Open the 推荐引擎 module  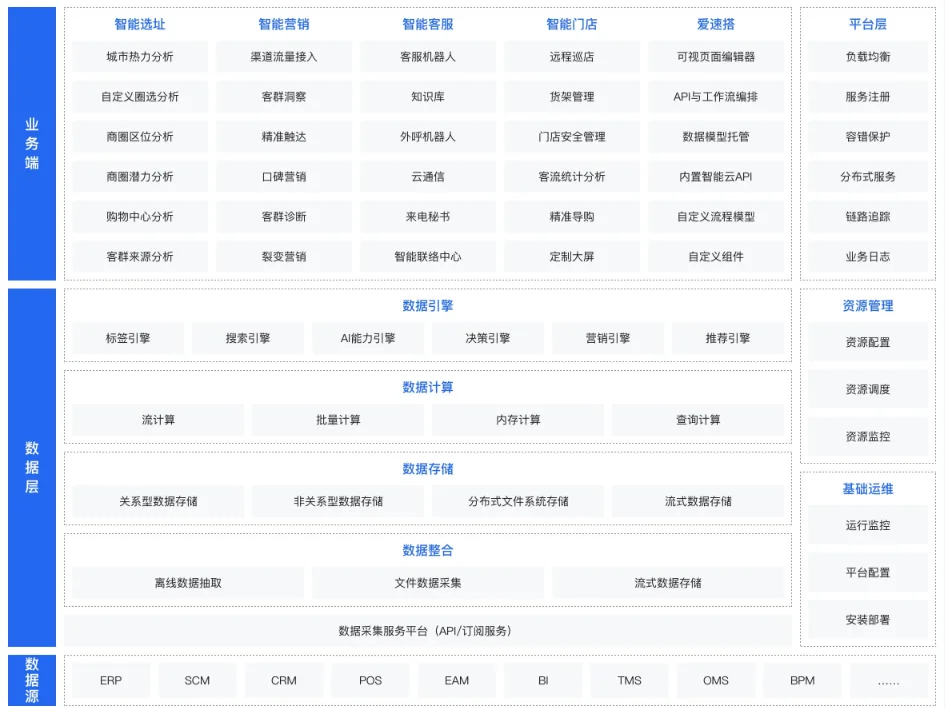pyautogui.click(x=729, y=338)
